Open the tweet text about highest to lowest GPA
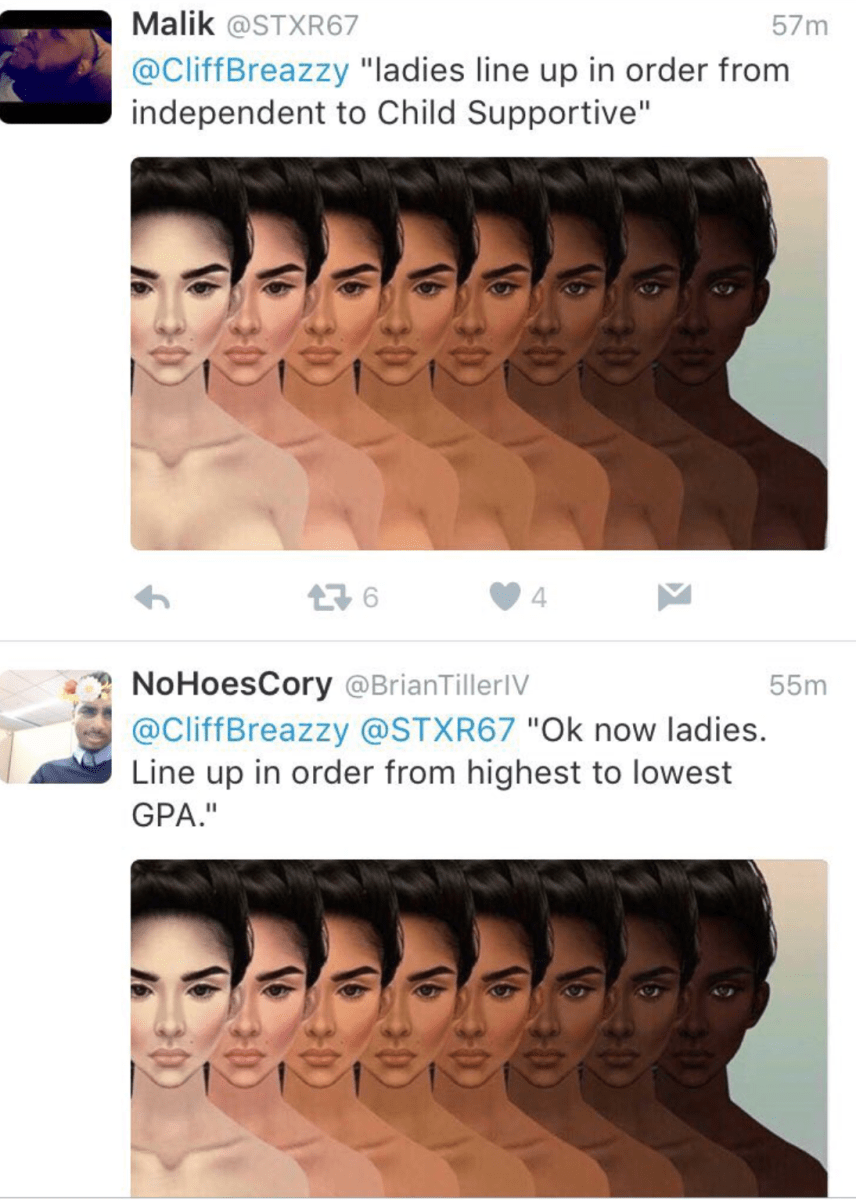 tap(449, 772)
